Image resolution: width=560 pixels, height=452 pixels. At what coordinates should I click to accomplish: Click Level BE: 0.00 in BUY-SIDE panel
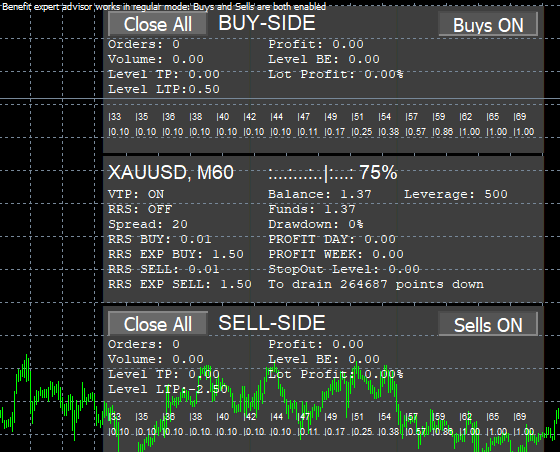[324, 59]
